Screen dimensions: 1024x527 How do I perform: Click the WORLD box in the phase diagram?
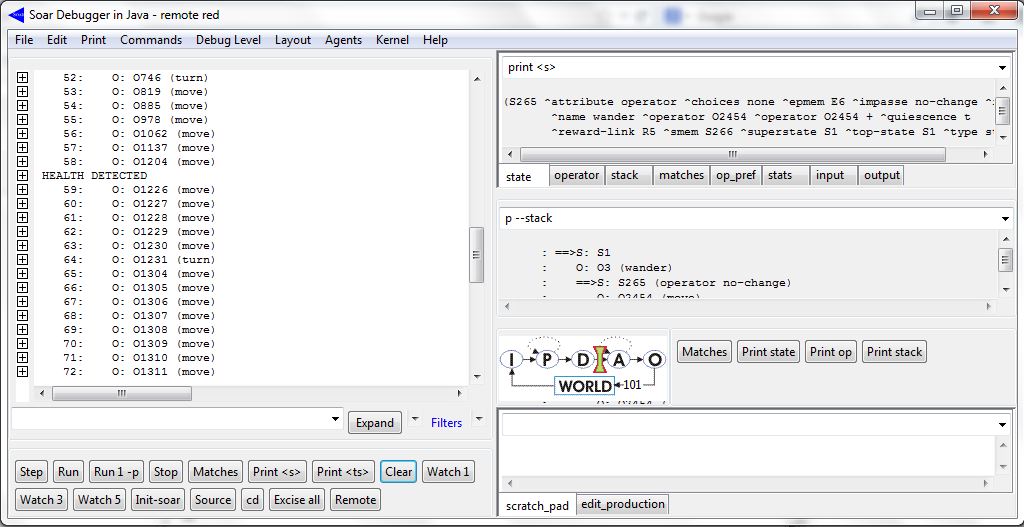pos(584,386)
